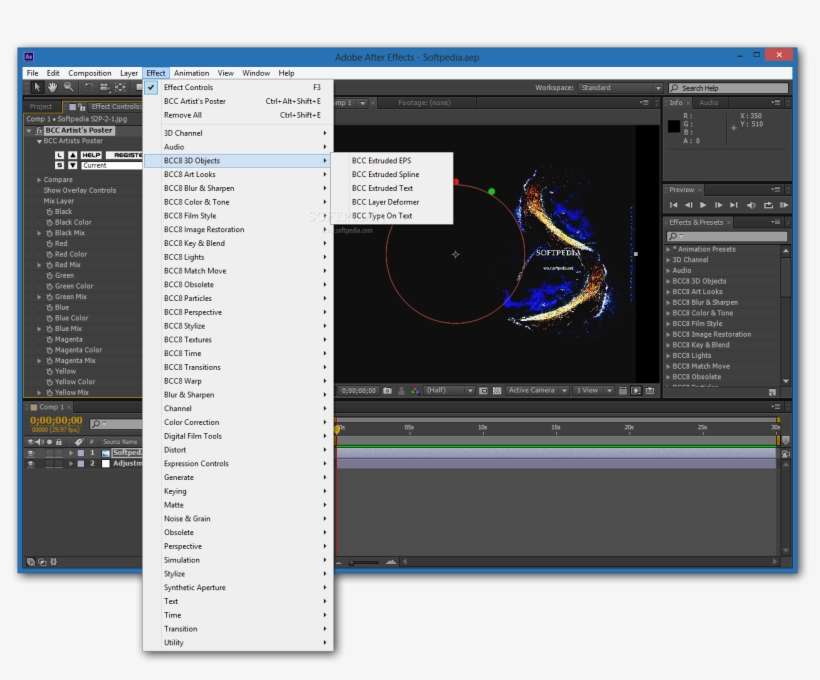Click the label color swatch of layer 1
The image size is (820, 680).
tap(81, 453)
